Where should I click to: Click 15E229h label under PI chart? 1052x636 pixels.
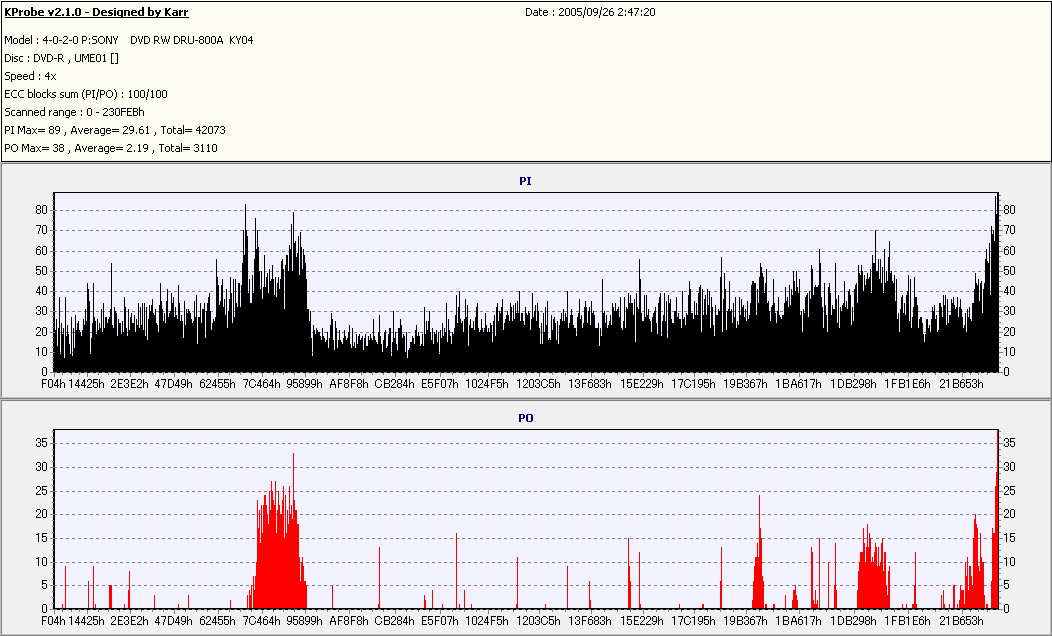[x=641, y=384]
